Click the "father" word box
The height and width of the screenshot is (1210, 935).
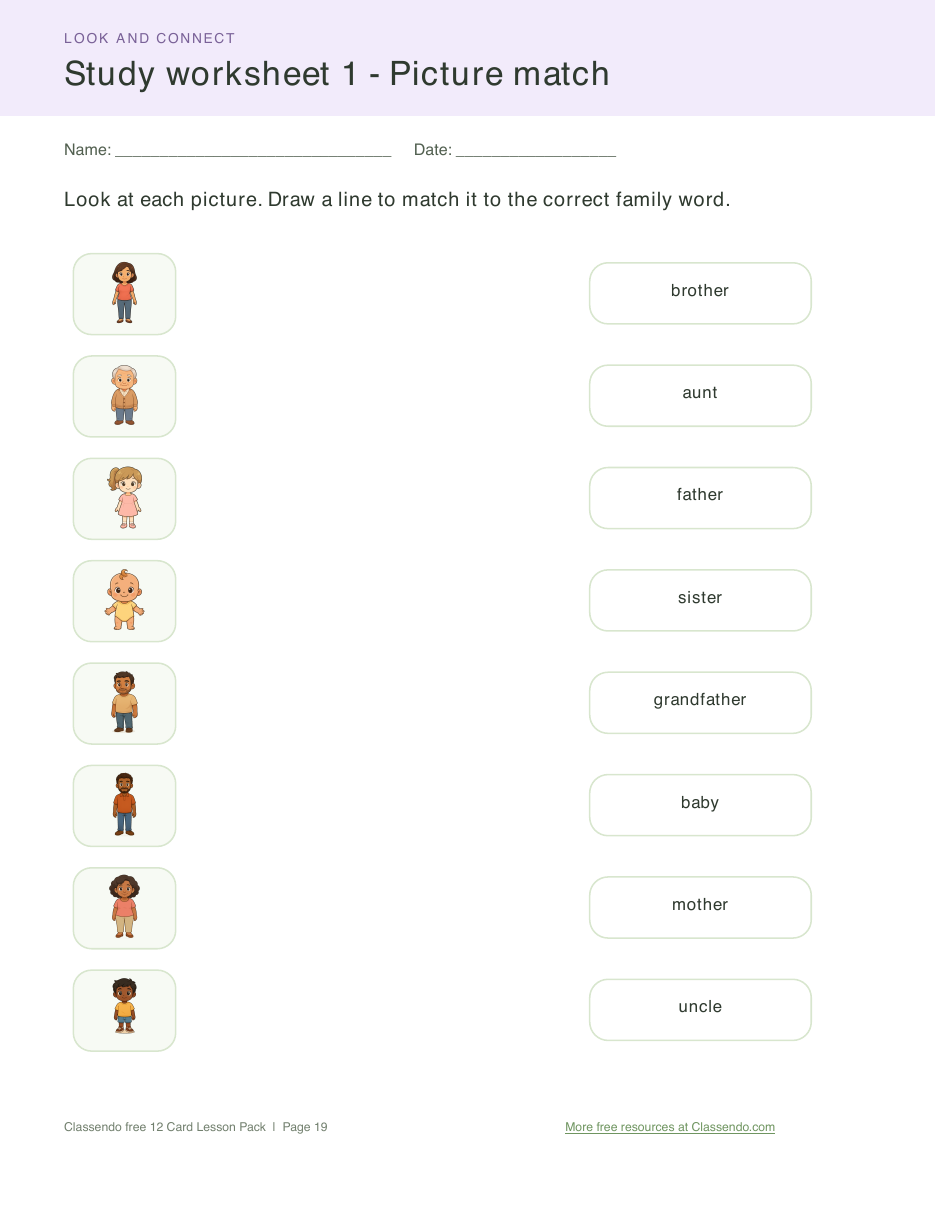[700, 498]
